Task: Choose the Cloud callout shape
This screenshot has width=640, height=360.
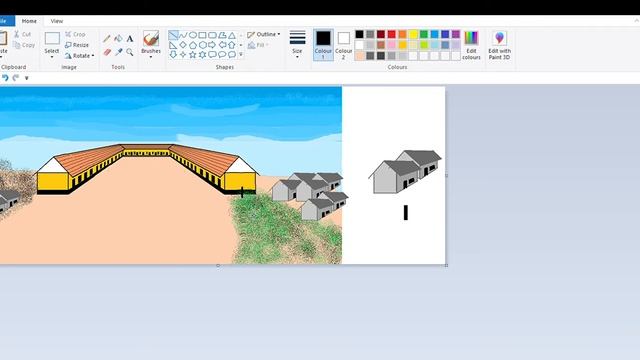Action: click(232, 54)
